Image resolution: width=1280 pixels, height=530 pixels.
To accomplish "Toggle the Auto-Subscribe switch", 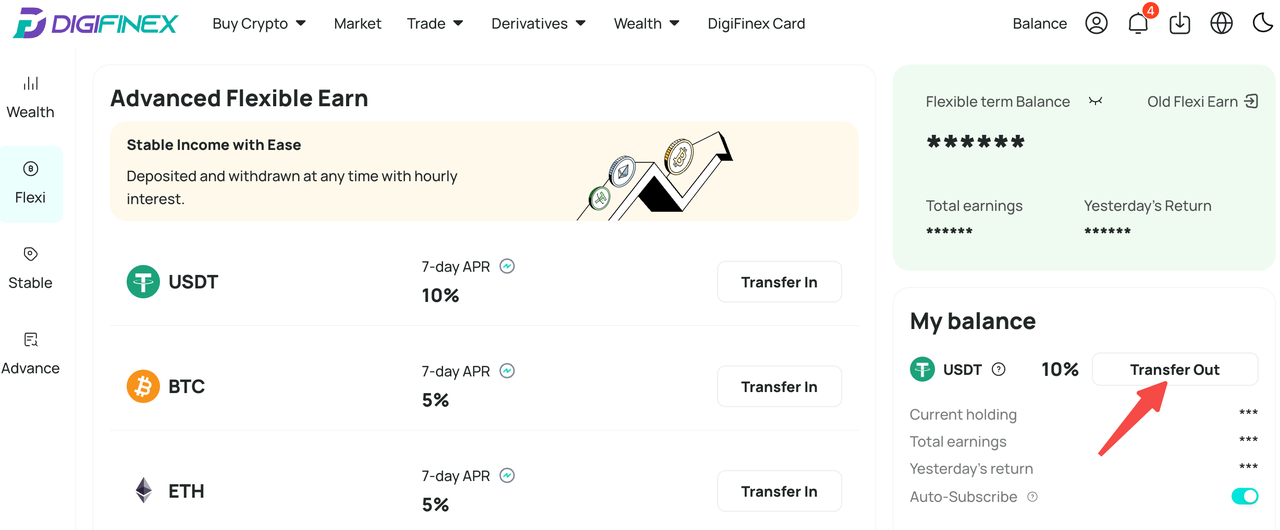I will 1245,496.
